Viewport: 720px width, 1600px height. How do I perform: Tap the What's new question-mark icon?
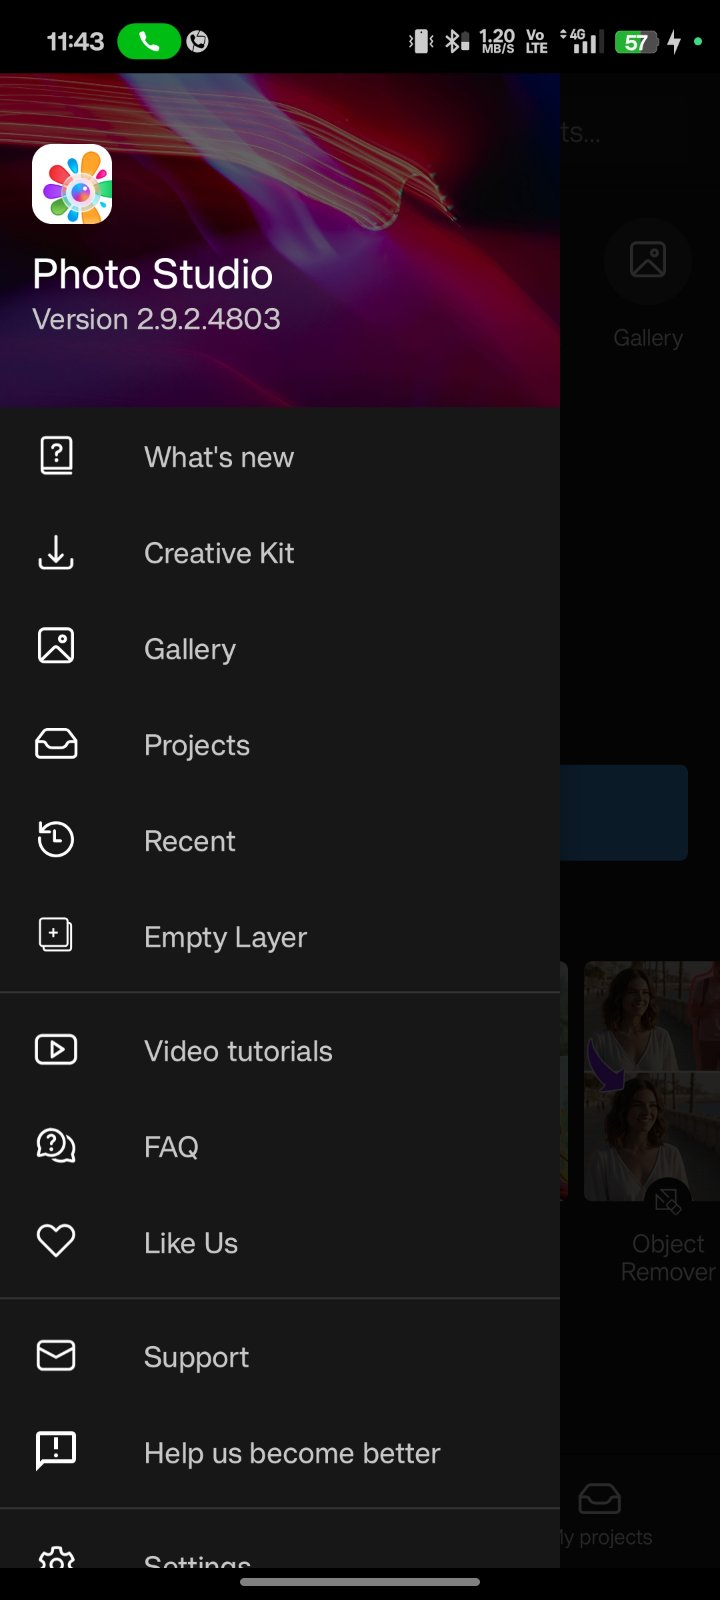click(x=56, y=456)
